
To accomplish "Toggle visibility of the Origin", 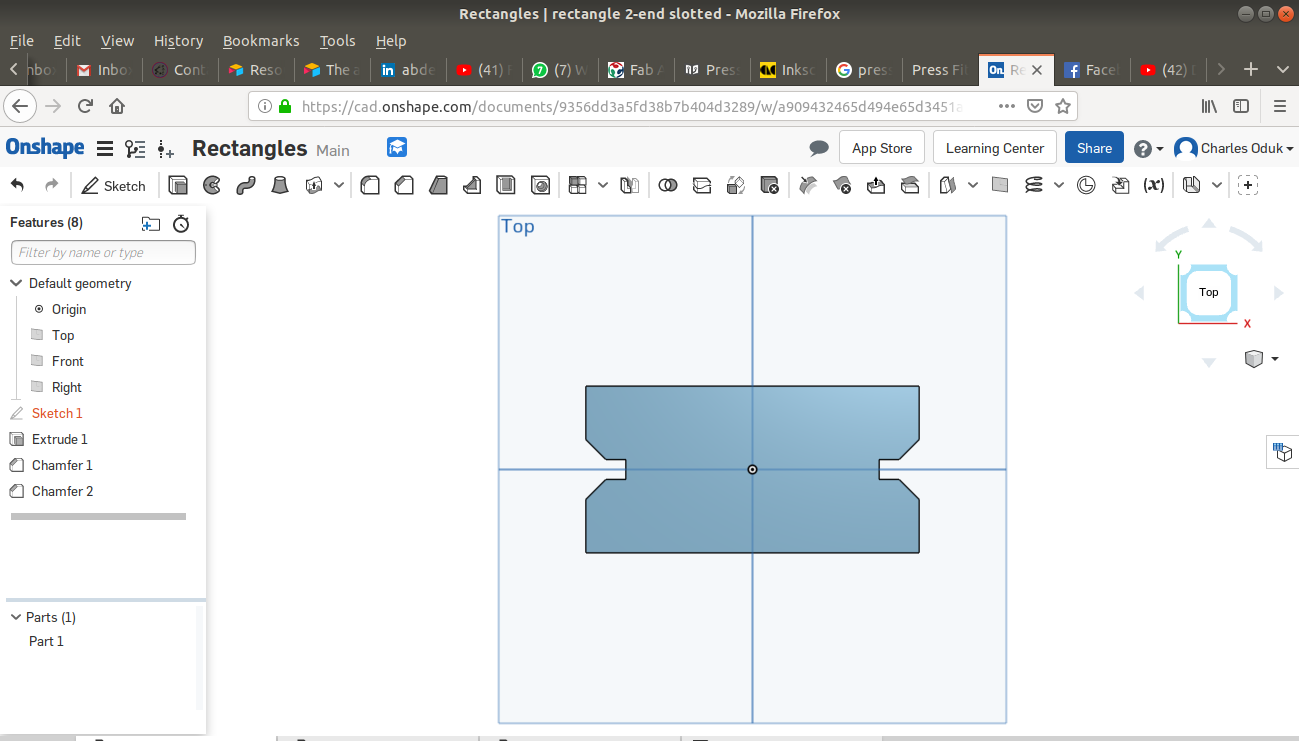I will click(x=39, y=309).
